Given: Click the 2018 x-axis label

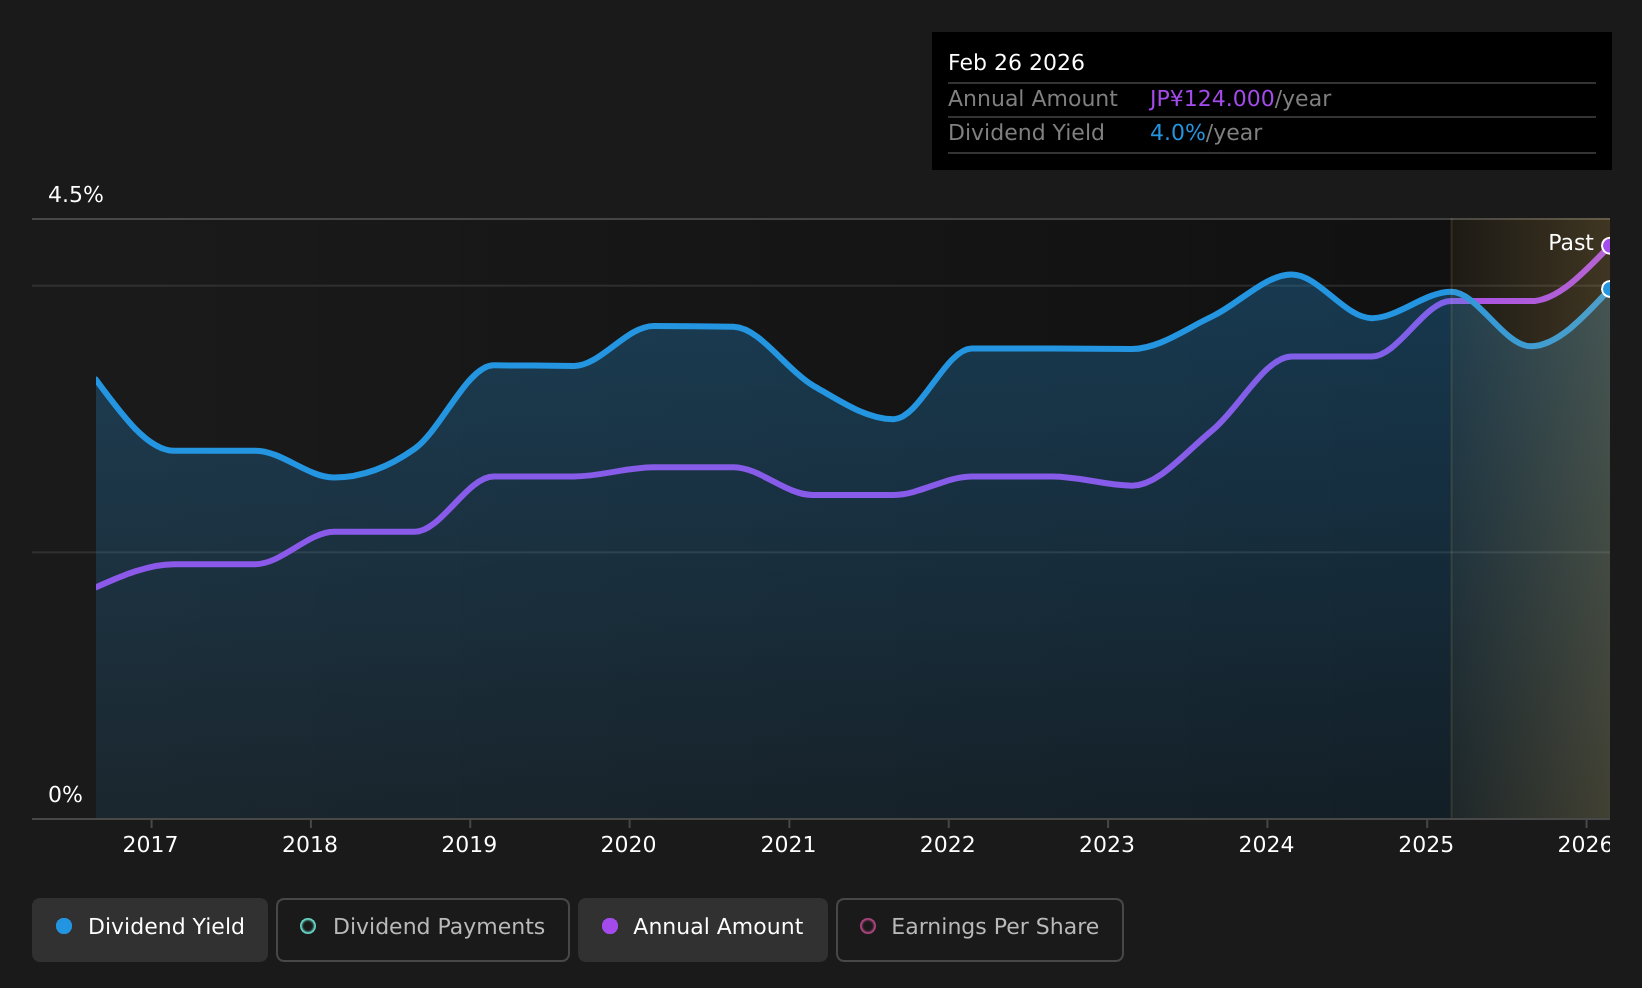Looking at the screenshot, I should 310,845.
